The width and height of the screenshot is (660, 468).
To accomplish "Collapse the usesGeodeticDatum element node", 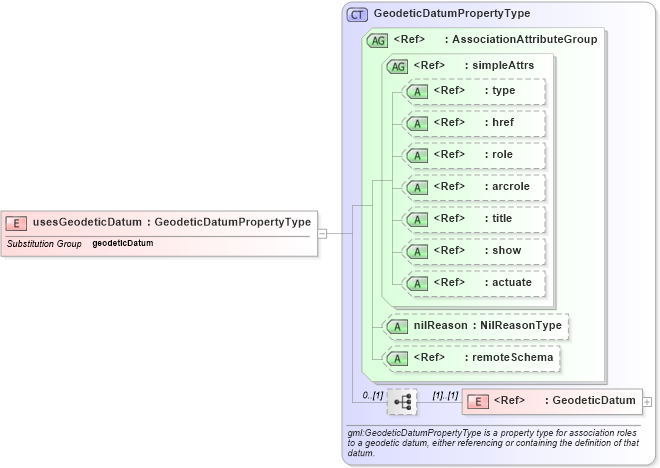I will click(x=322, y=233).
